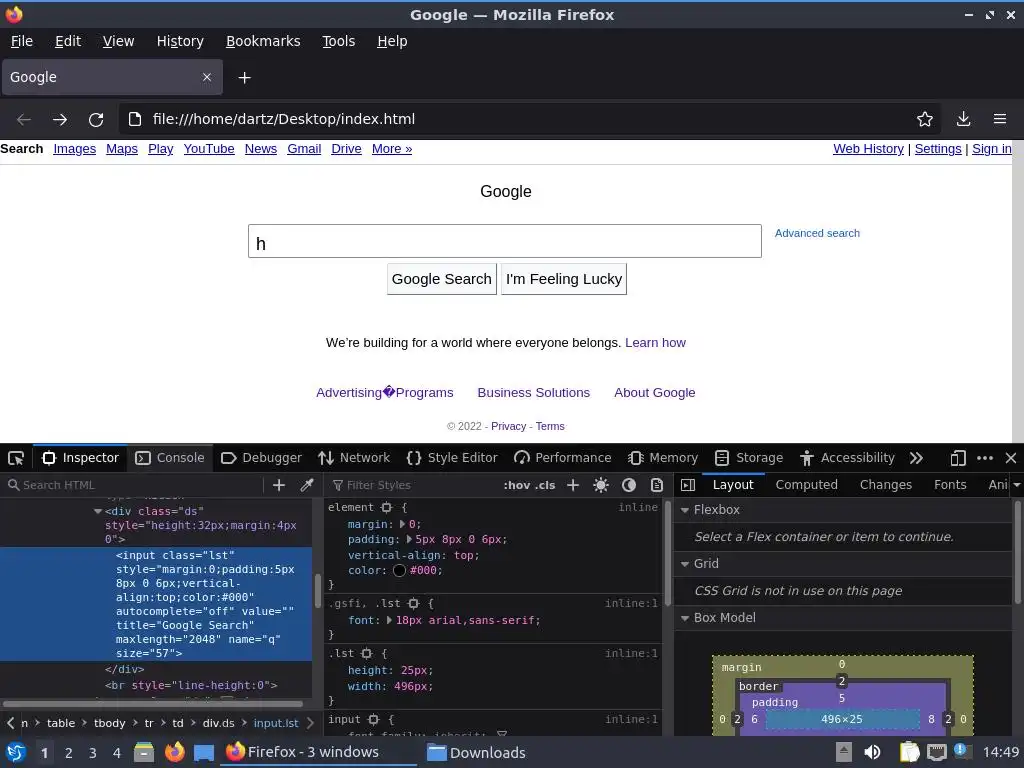Toggle light color scheme simulation
Image resolution: width=1024 pixels, height=768 pixels.
pos(601,485)
